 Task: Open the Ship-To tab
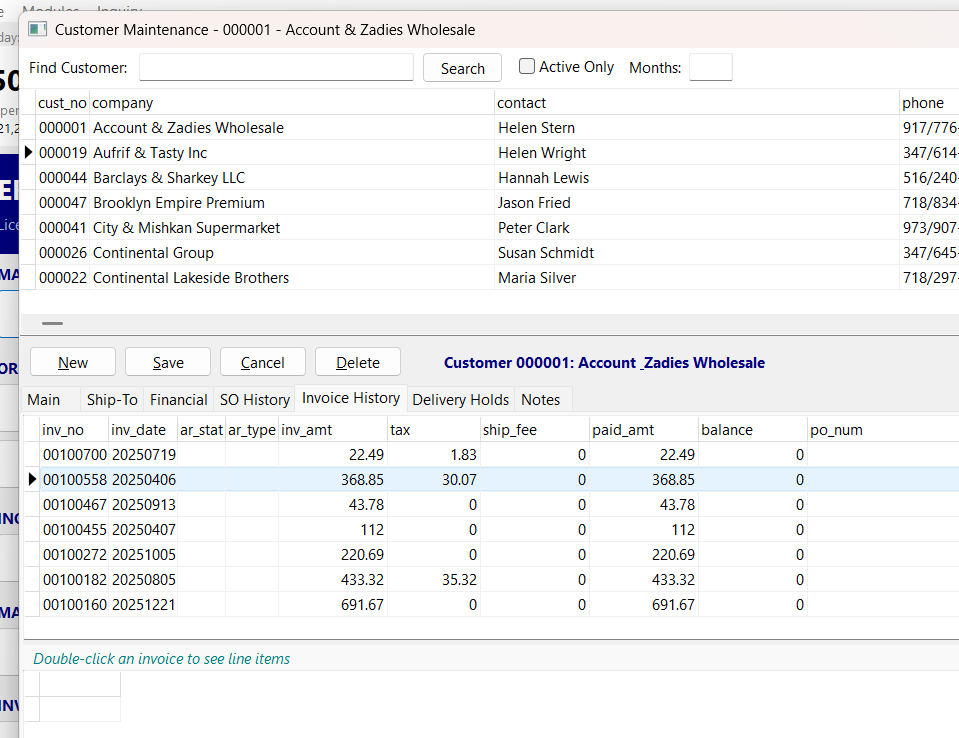[x=112, y=399]
